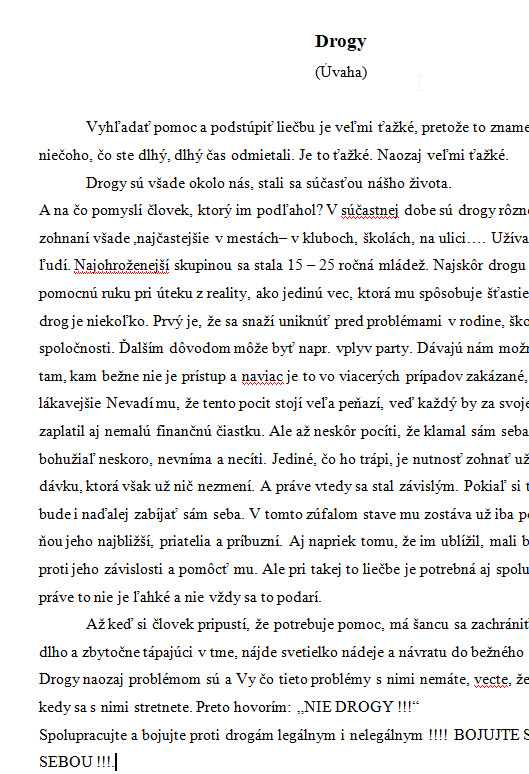Click the underlined word "naviac"

click(x=263, y=377)
